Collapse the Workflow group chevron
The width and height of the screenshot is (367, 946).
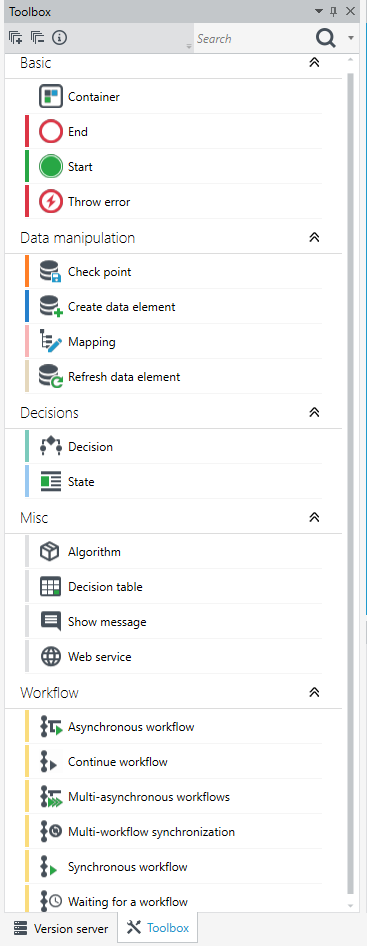314,693
